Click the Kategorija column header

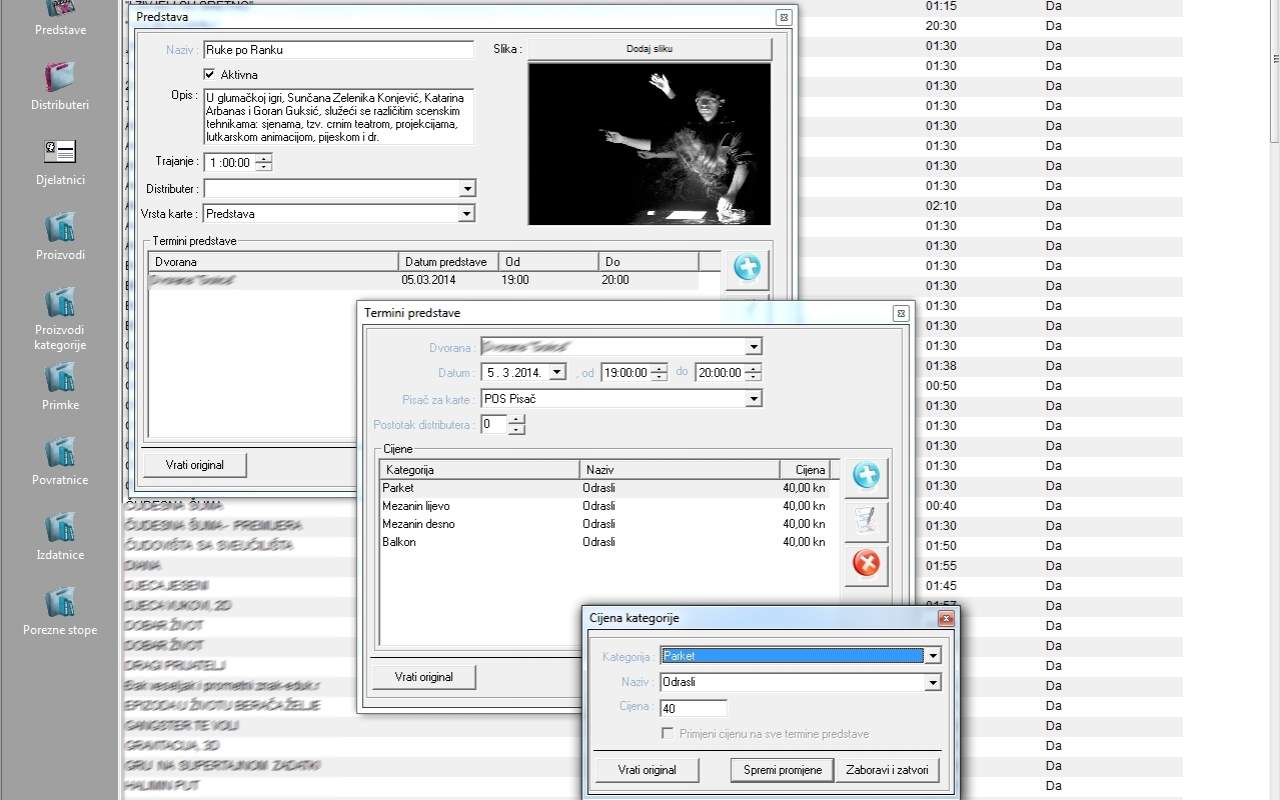point(479,470)
